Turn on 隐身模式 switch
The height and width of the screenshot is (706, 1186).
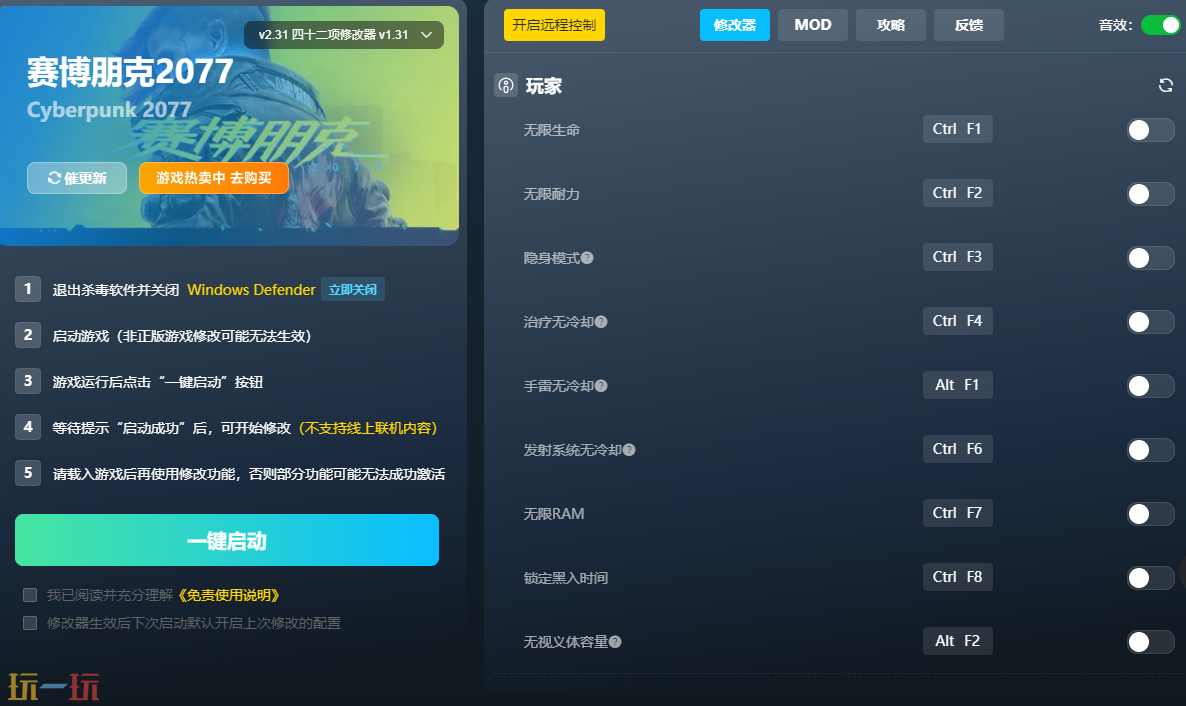1150,258
